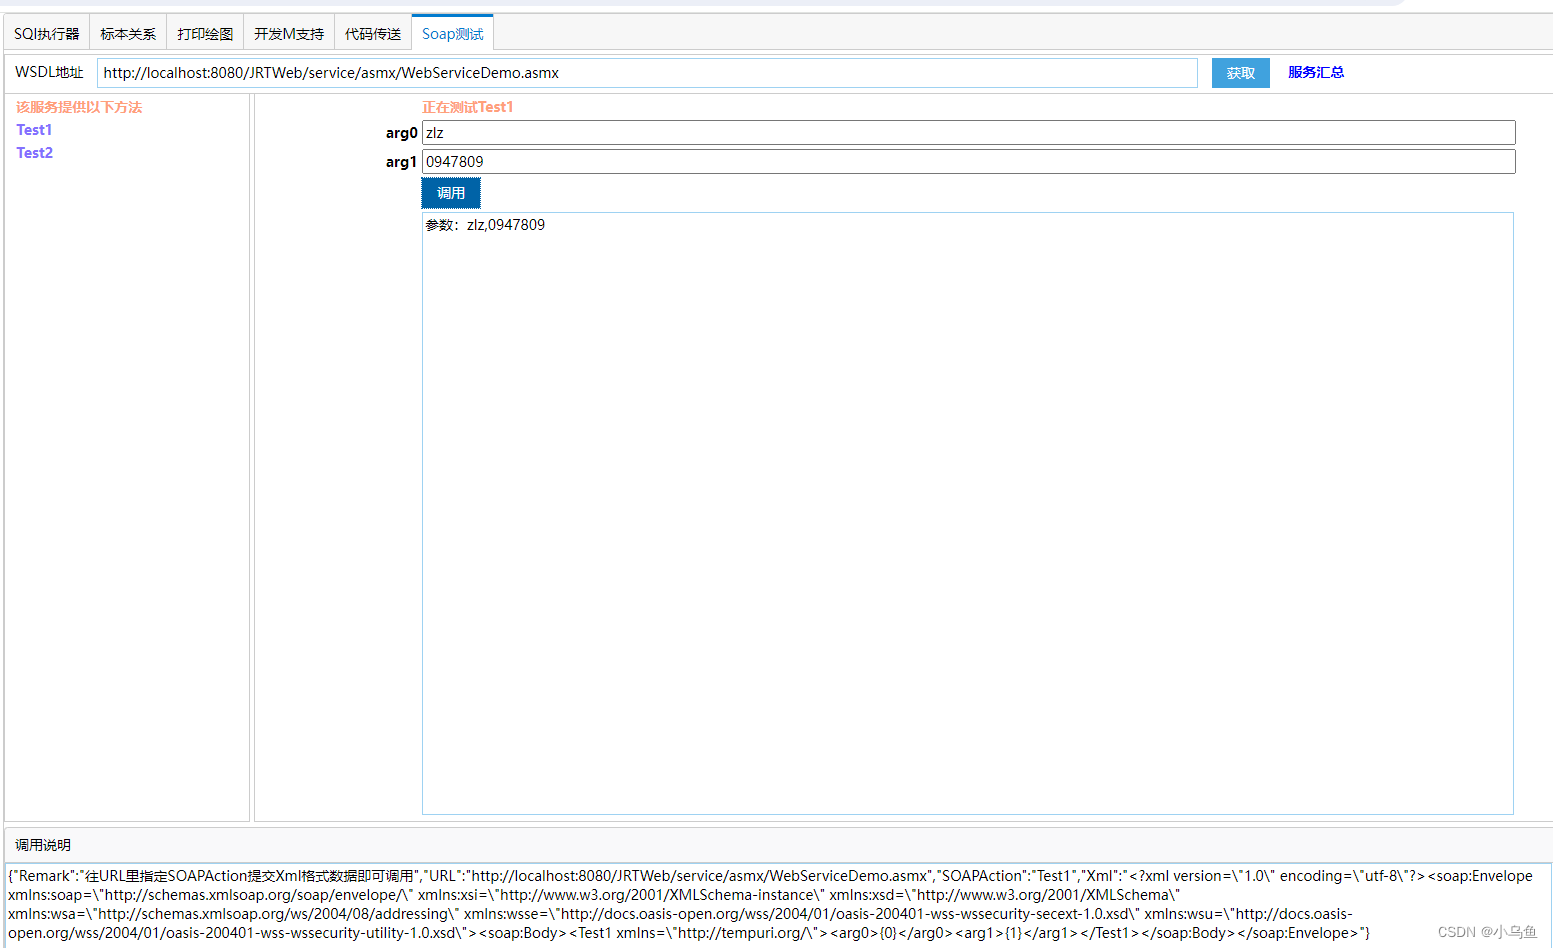Image resolution: width=1553 pixels, height=948 pixels.
Task: Click the 获取 button
Action: (x=1241, y=73)
